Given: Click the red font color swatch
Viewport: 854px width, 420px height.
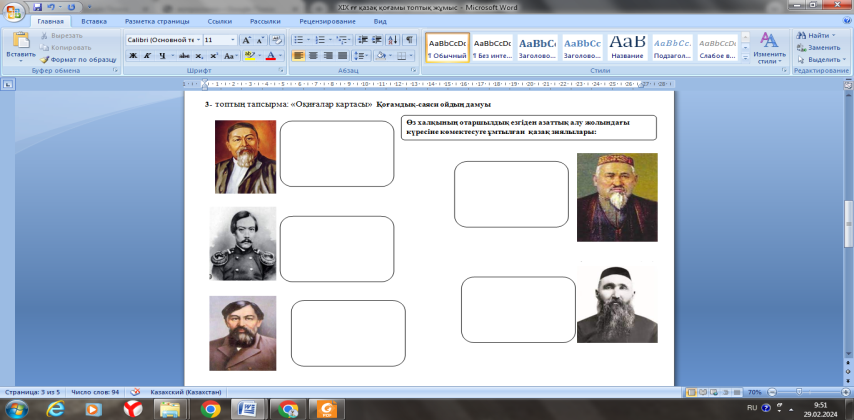Looking at the screenshot, I should coord(271,57).
